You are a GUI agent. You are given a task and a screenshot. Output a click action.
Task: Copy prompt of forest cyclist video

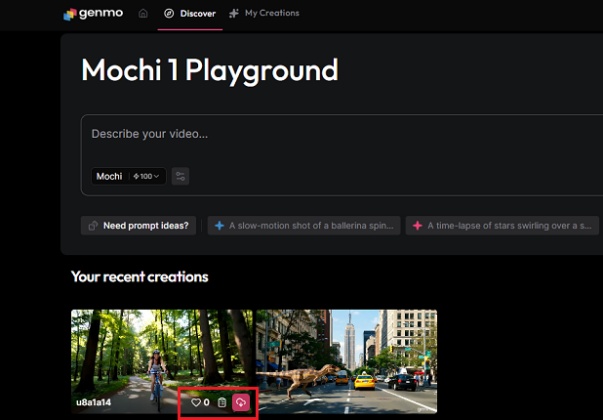click(222, 402)
